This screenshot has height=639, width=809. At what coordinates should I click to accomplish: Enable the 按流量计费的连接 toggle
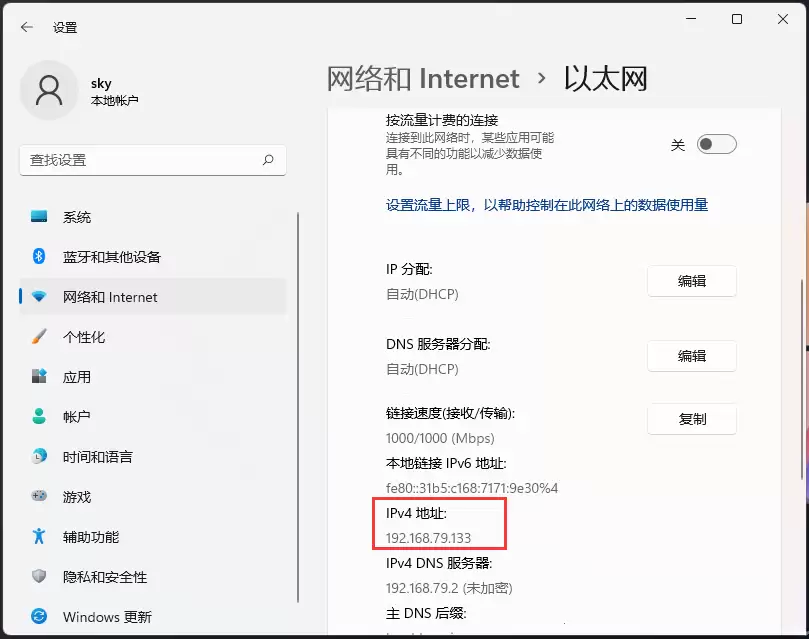(x=716, y=144)
